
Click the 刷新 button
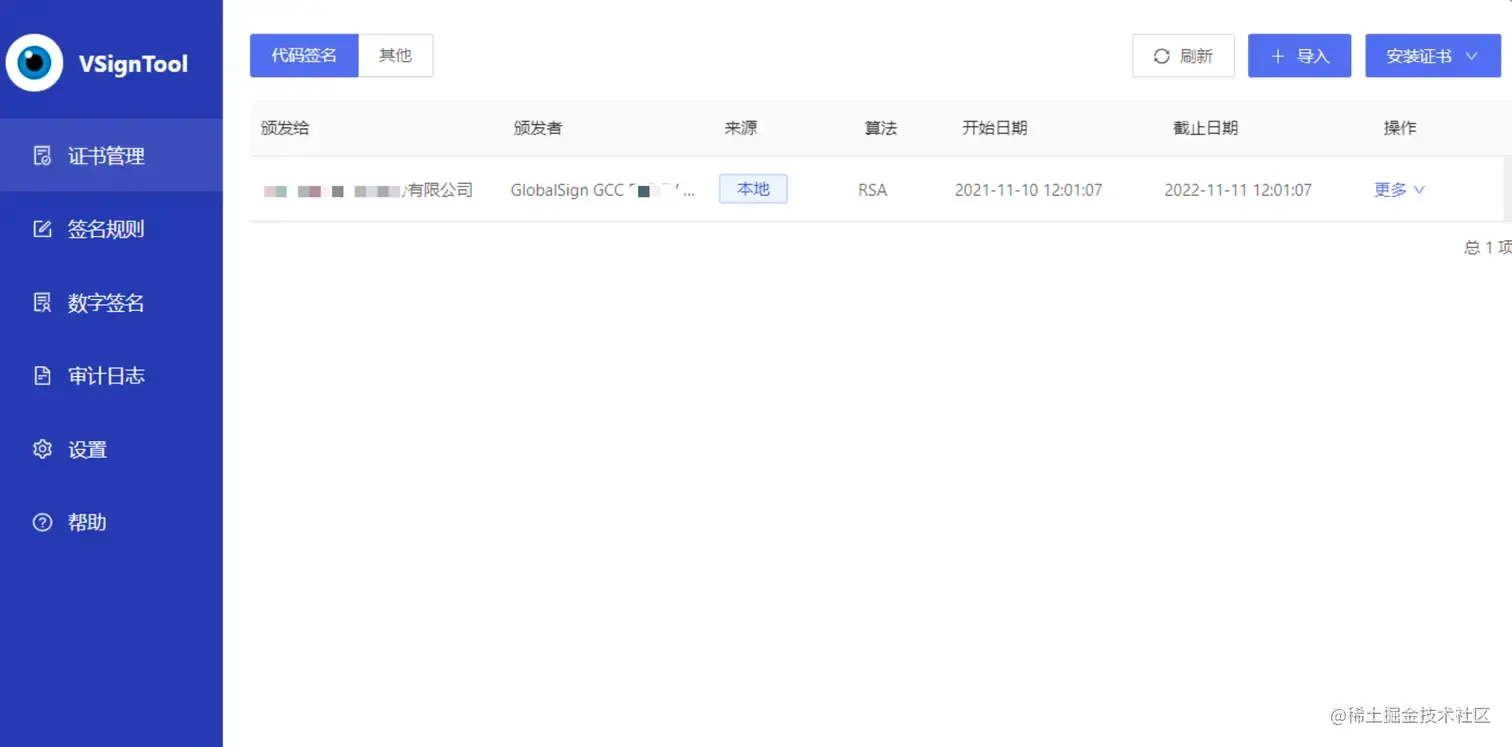point(1183,56)
